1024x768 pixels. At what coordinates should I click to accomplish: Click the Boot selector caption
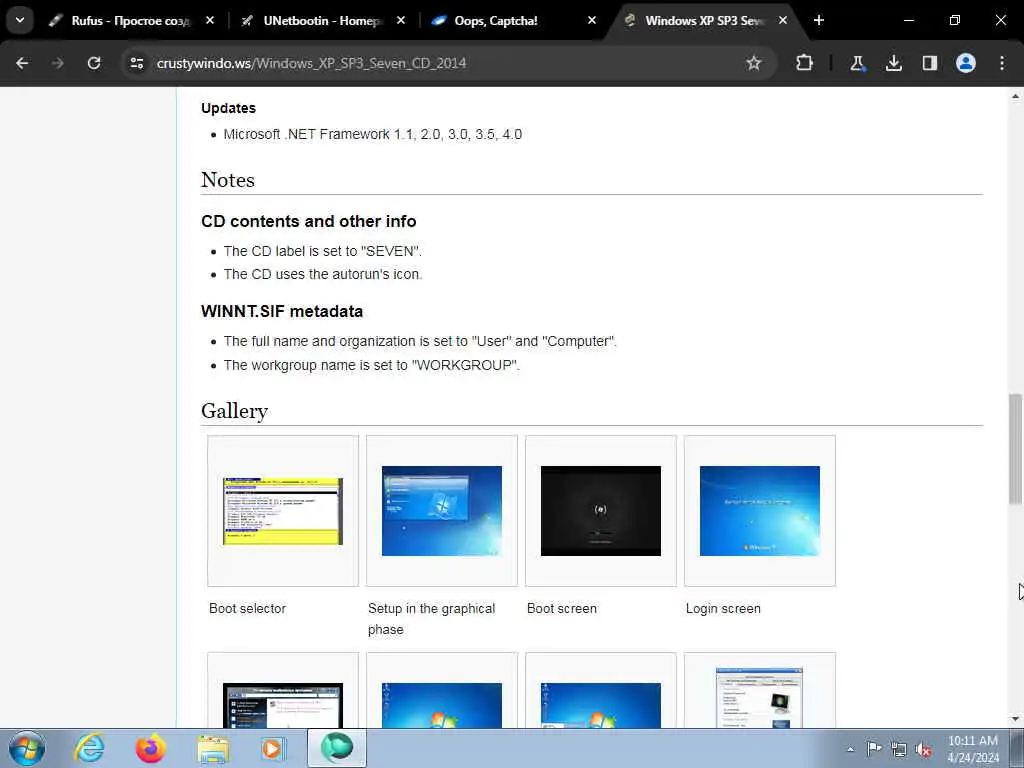248,609
